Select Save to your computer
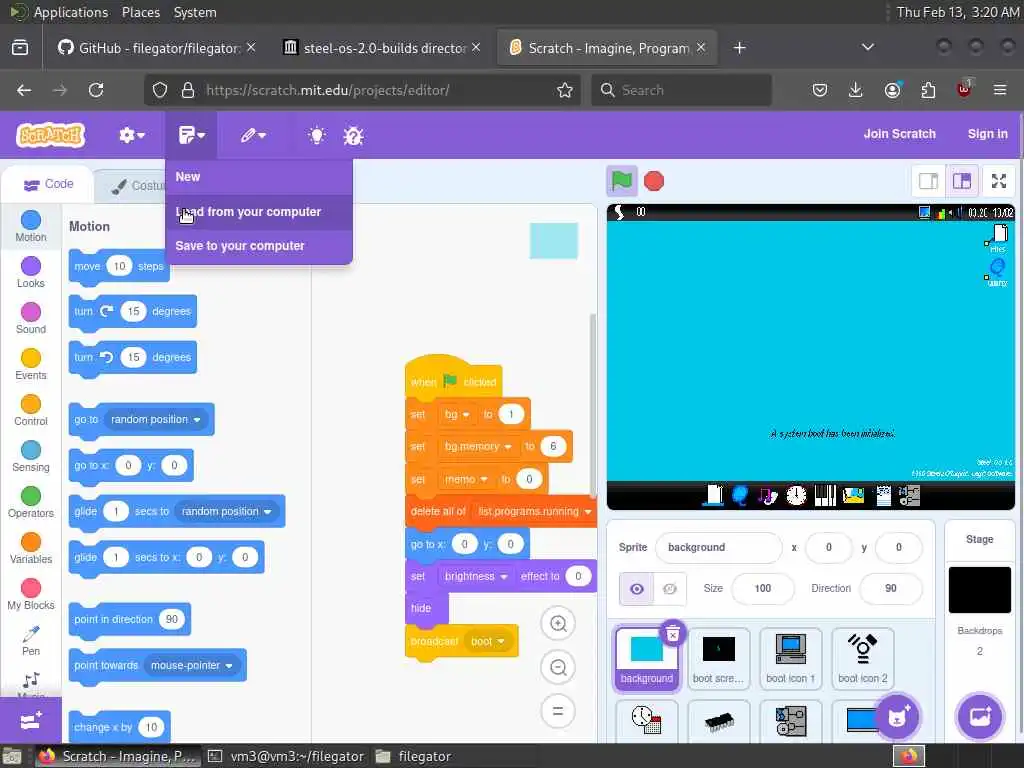This screenshot has height=768, width=1024. tap(259, 246)
